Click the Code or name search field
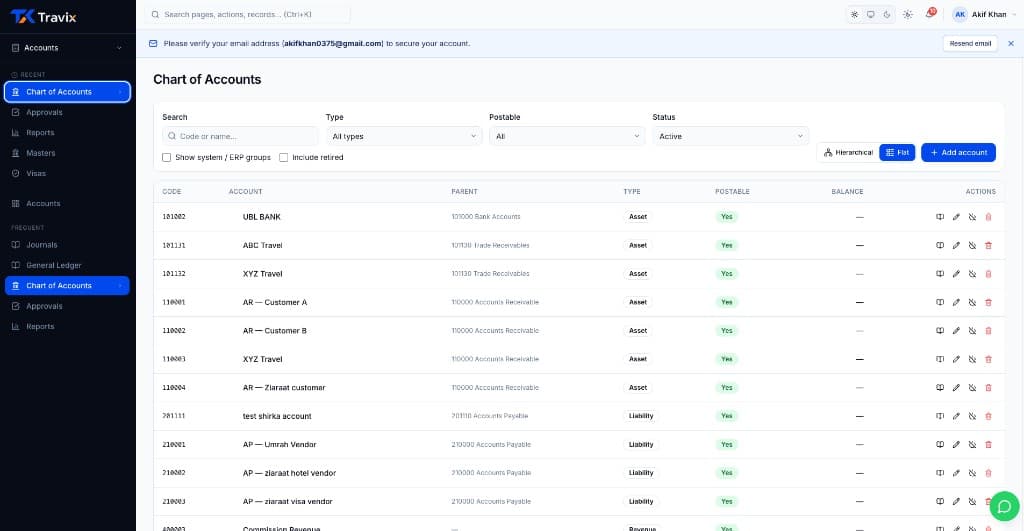This screenshot has height=531, width=1024. tap(240, 137)
